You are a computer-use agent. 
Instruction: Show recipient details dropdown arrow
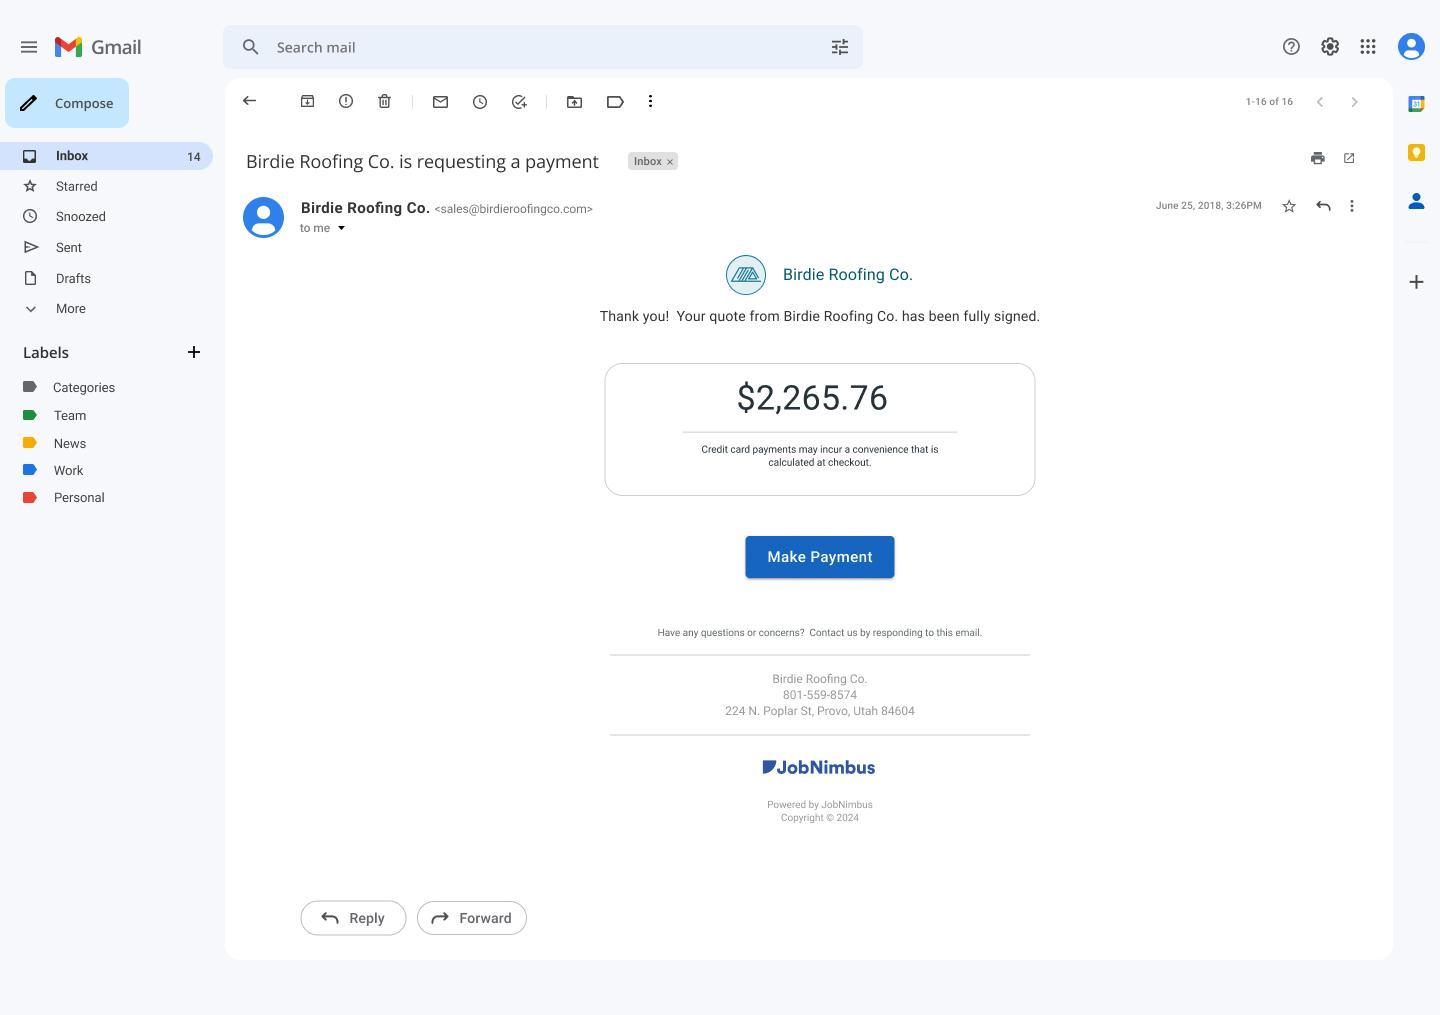341,228
